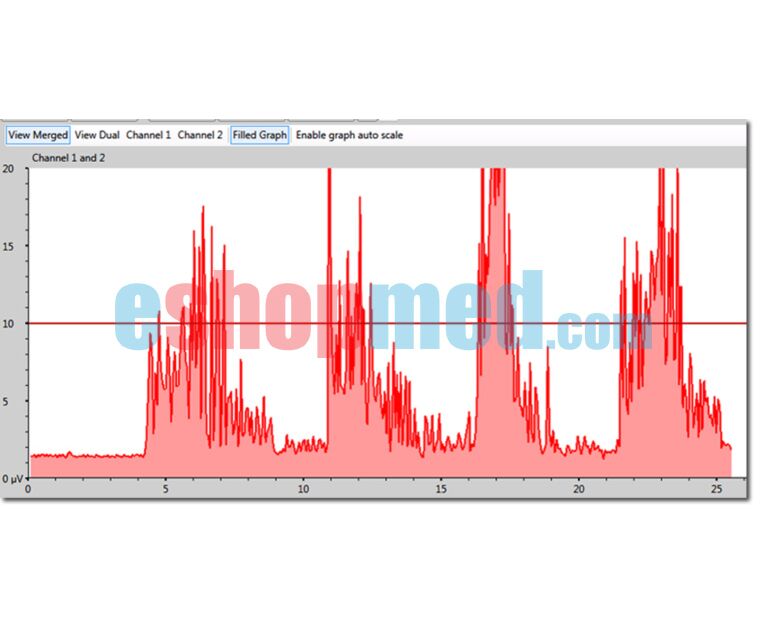Switch to View Merged mode

[x=38, y=135]
